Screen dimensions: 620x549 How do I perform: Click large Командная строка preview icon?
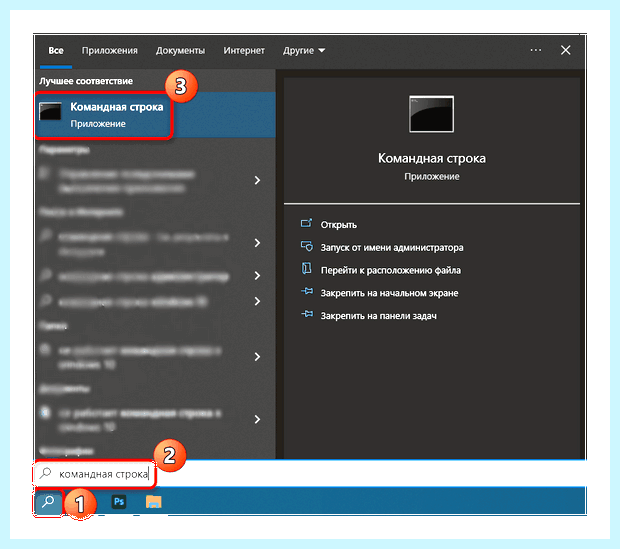point(431,114)
